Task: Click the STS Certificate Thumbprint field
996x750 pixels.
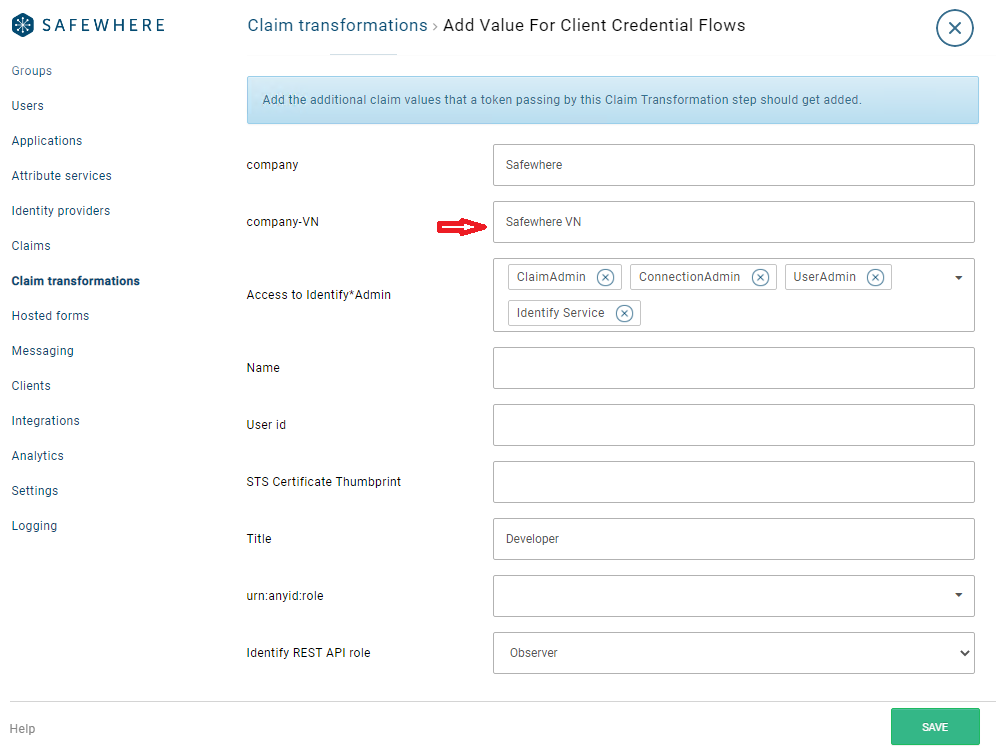Action: pos(734,482)
